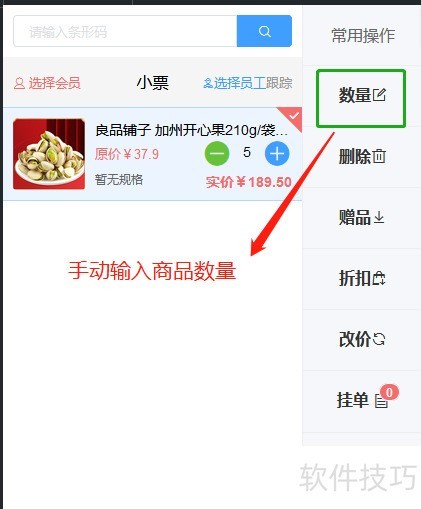Open the 折扣 discount option
This screenshot has height=509, width=421.
[362, 278]
